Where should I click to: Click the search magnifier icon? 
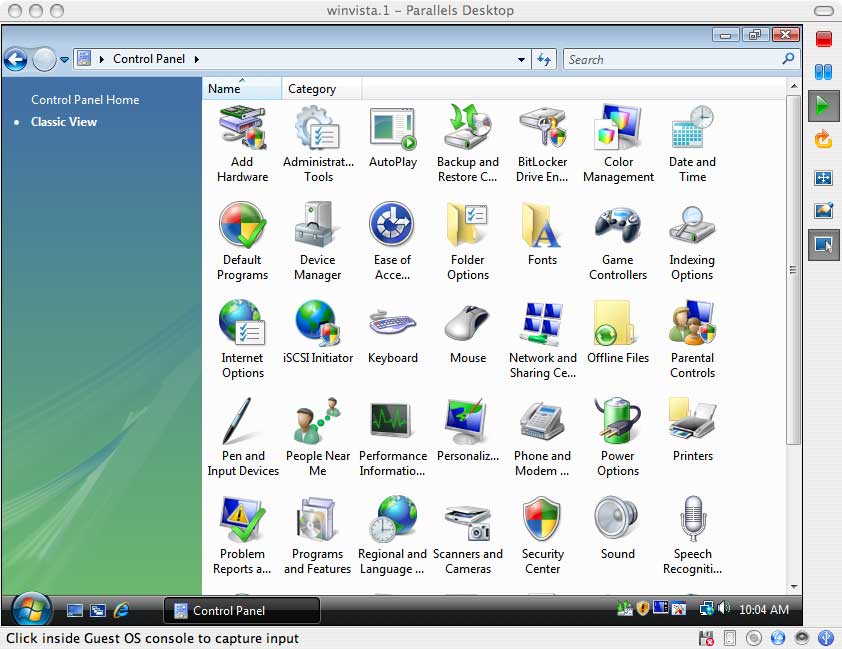[788, 59]
